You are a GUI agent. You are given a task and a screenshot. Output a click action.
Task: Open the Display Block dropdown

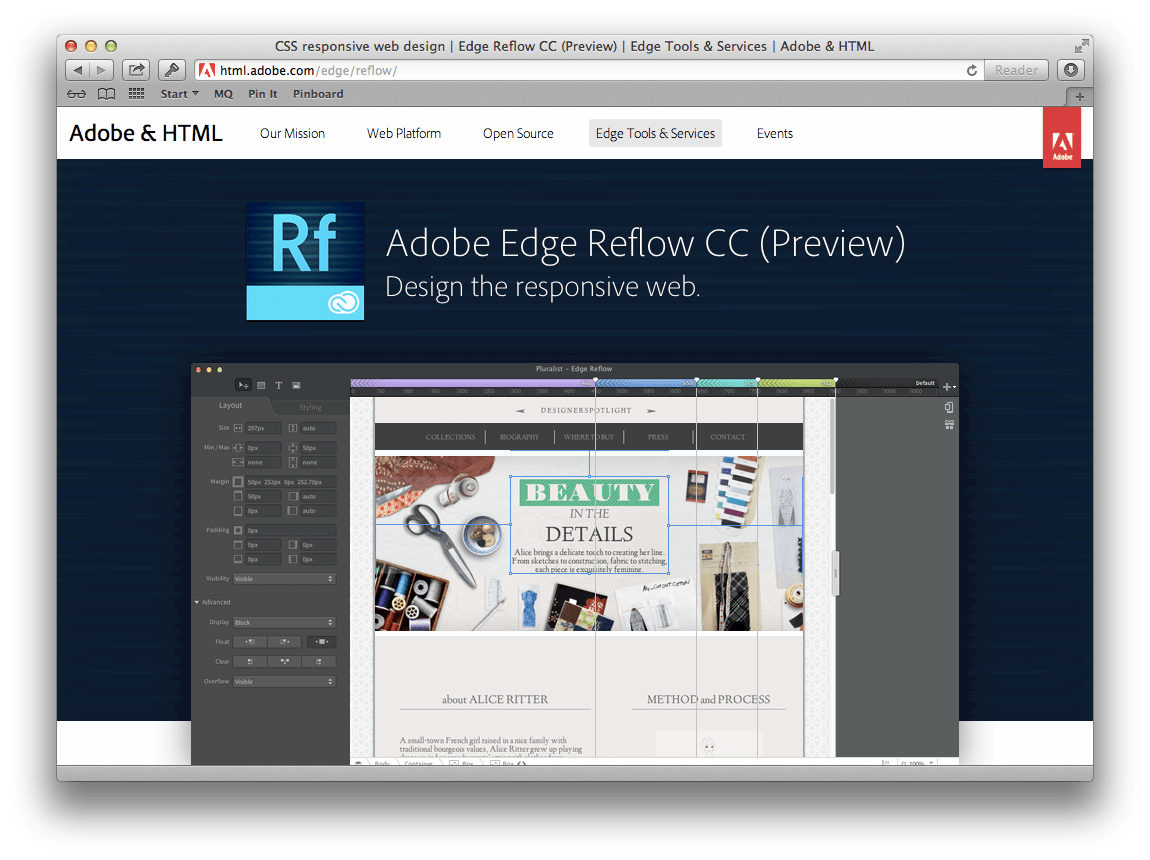pos(284,622)
